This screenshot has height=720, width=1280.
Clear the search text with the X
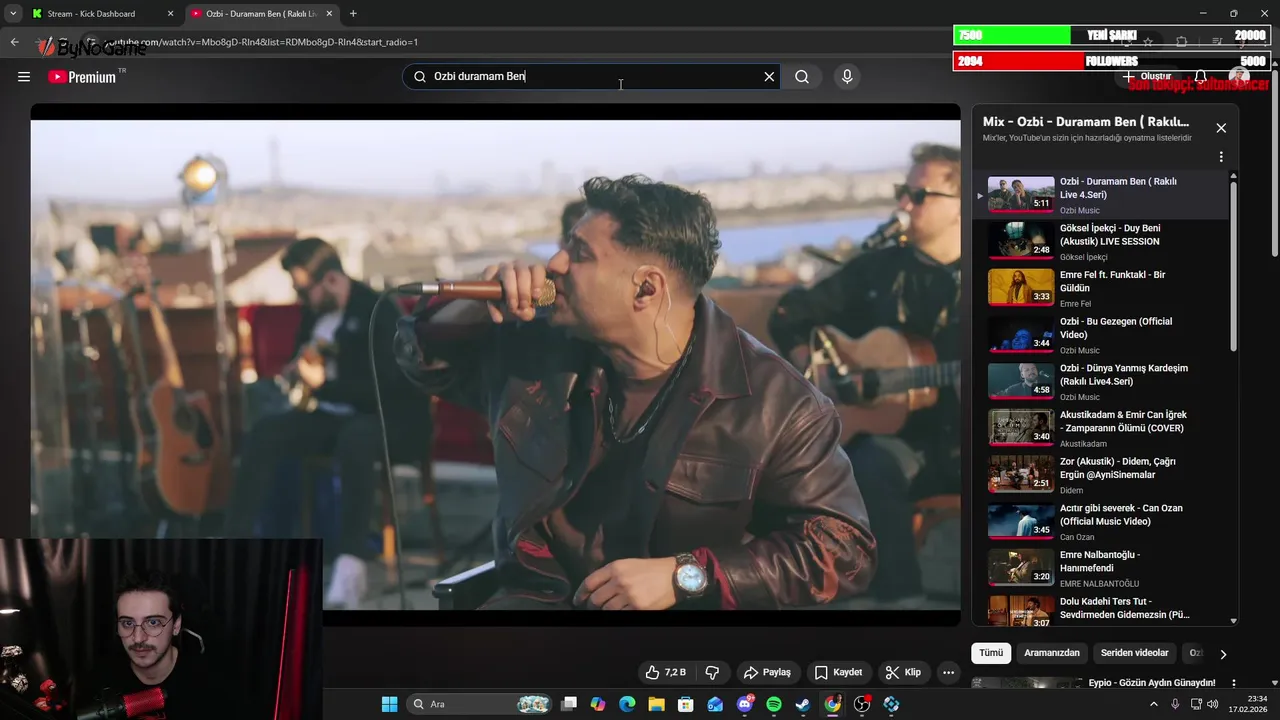(769, 77)
